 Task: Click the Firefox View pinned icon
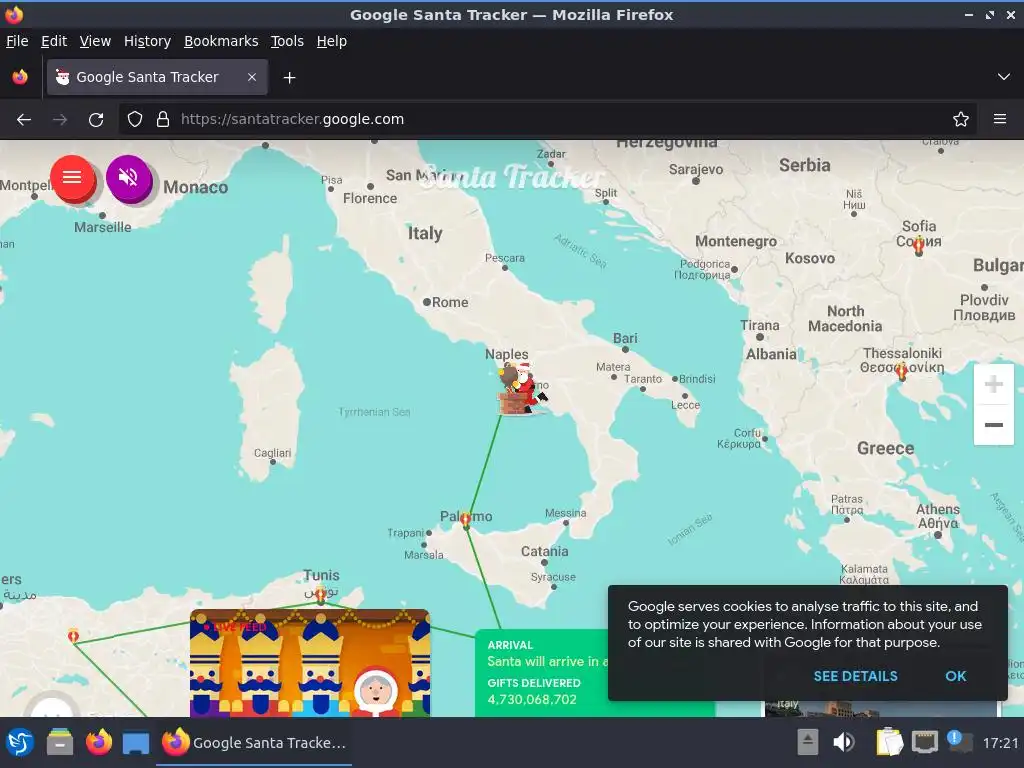click(x=20, y=77)
